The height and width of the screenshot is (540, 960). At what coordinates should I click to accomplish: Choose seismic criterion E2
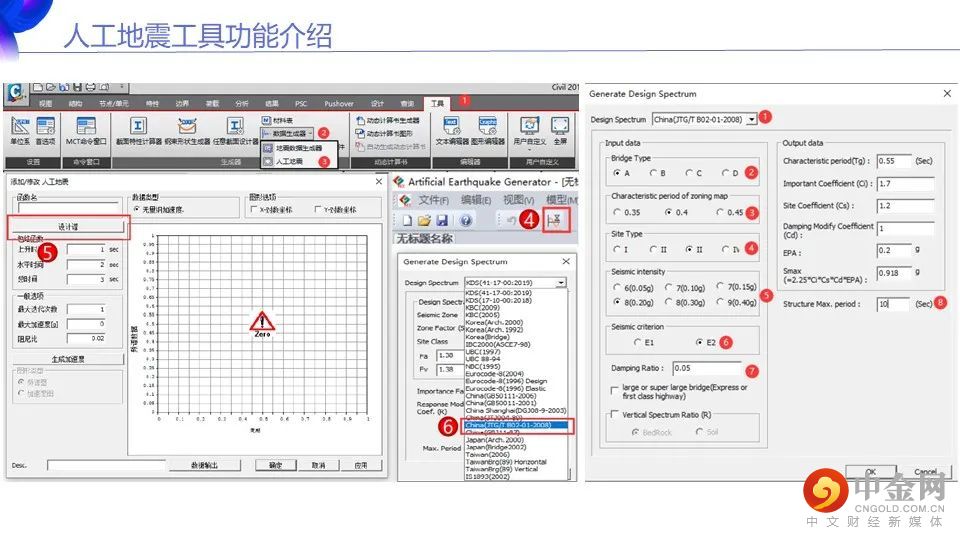699,342
